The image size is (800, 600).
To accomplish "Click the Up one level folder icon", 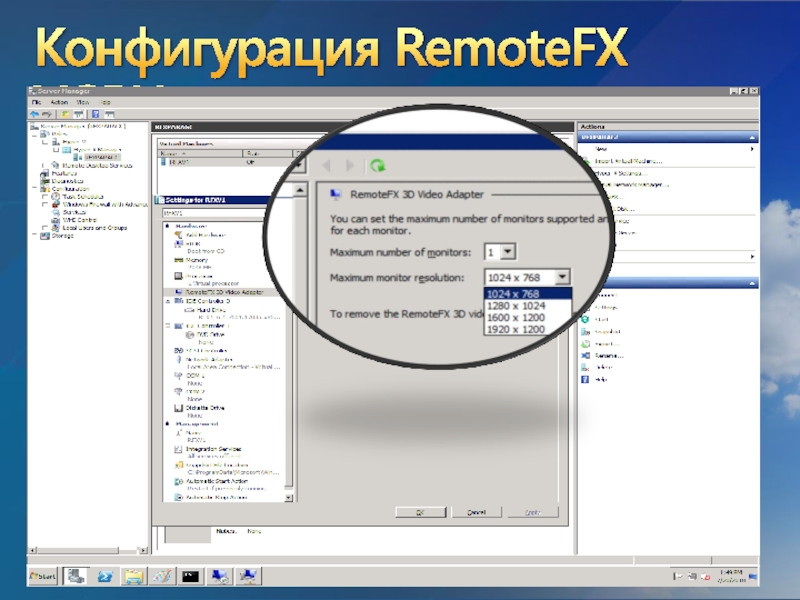I will pyautogui.click(x=65, y=114).
